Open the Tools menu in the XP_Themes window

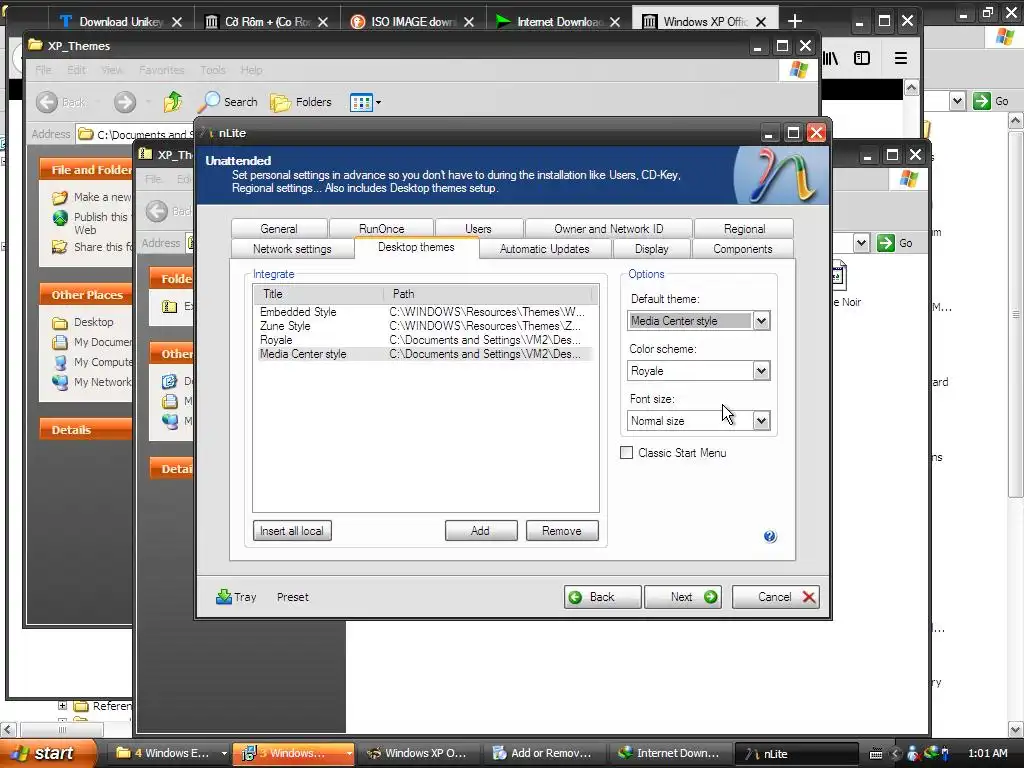(212, 70)
